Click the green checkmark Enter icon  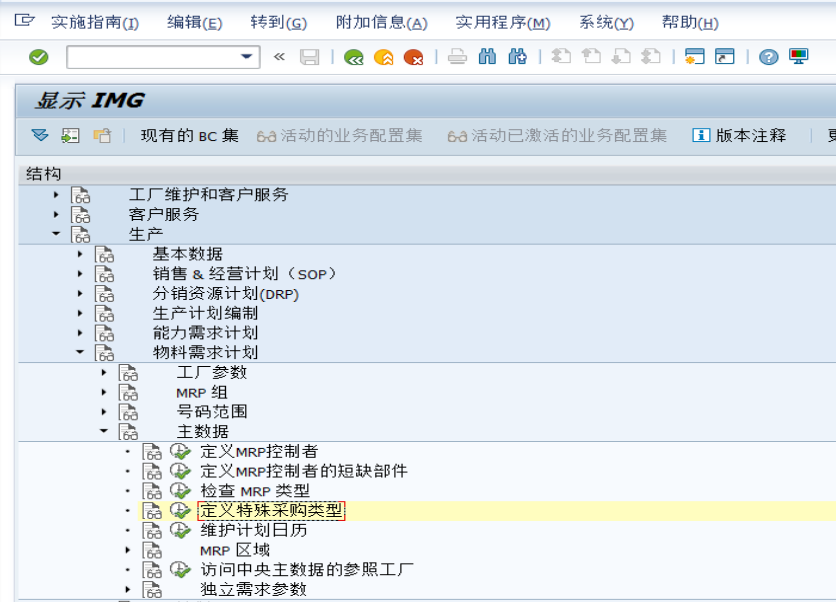click(38, 57)
